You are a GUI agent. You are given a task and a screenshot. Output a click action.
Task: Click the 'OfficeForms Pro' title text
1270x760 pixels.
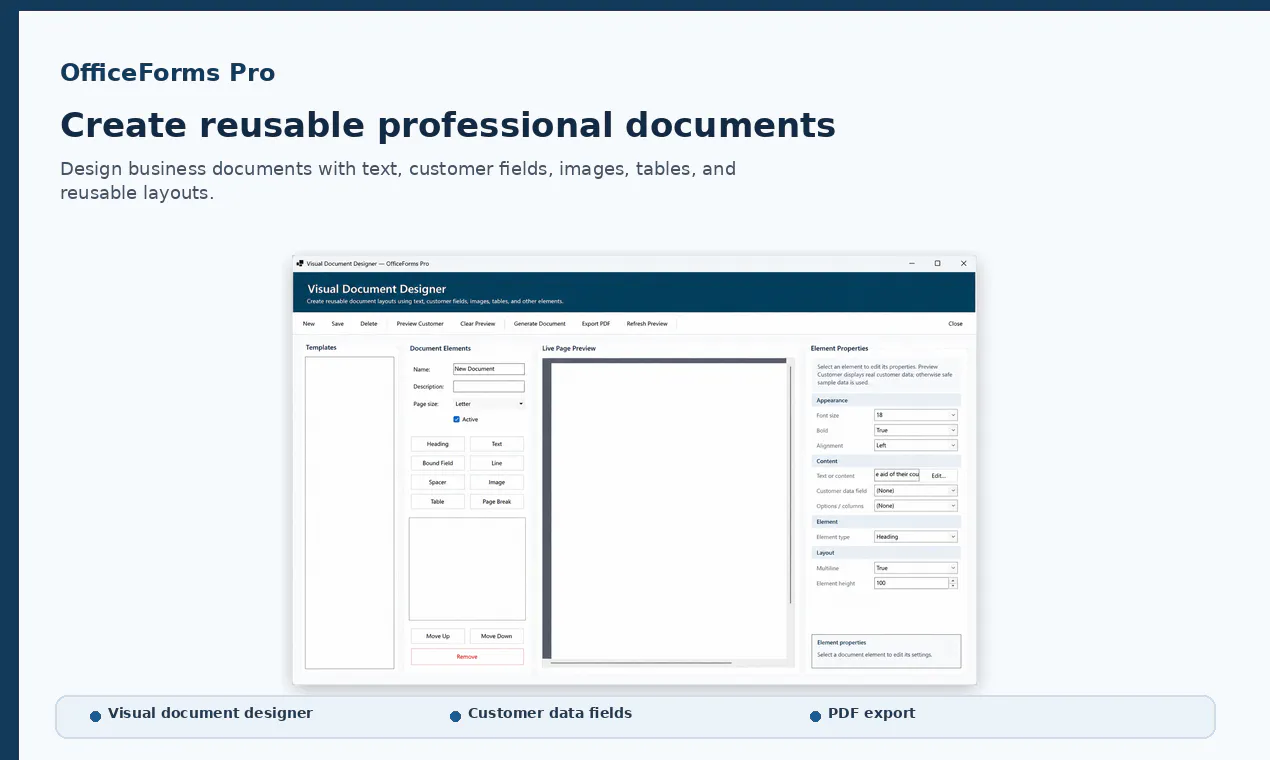[x=167, y=73]
